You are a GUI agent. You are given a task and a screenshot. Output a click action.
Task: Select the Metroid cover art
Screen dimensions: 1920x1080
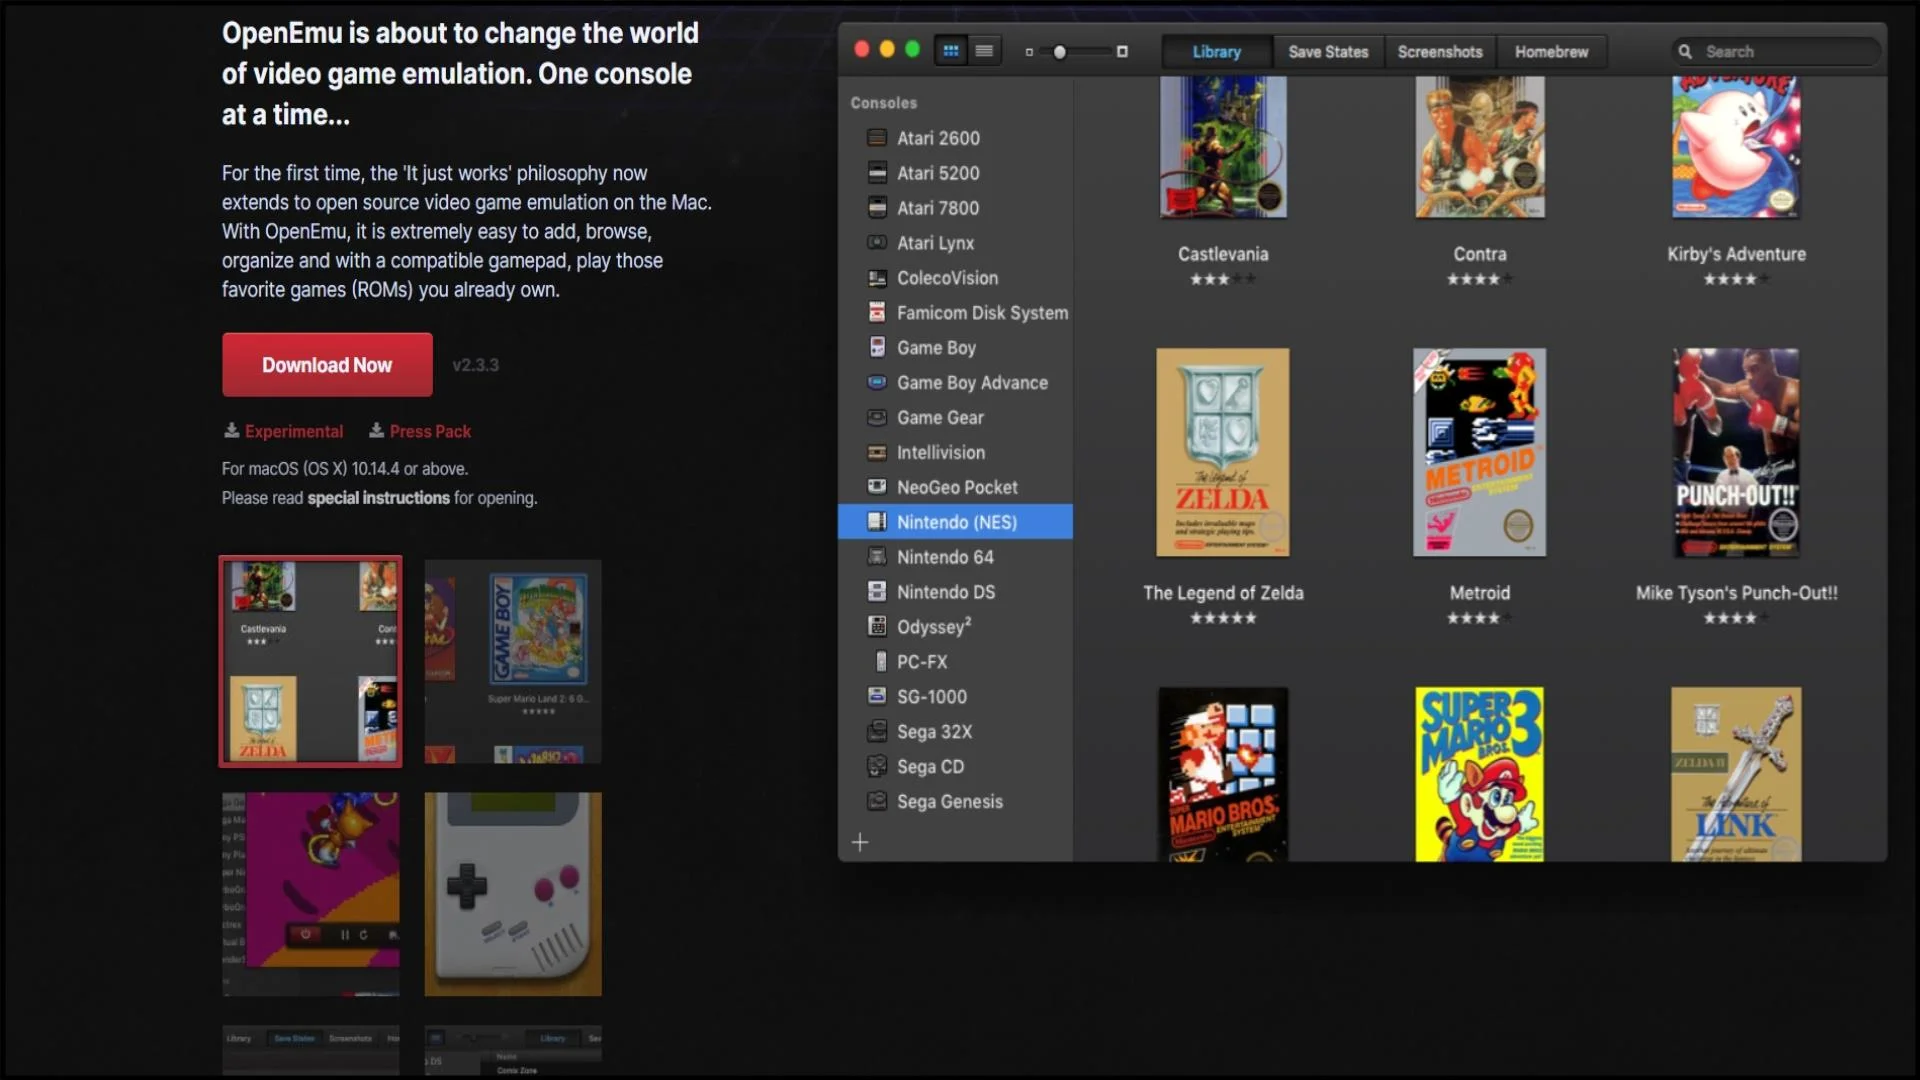(1480, 452)
